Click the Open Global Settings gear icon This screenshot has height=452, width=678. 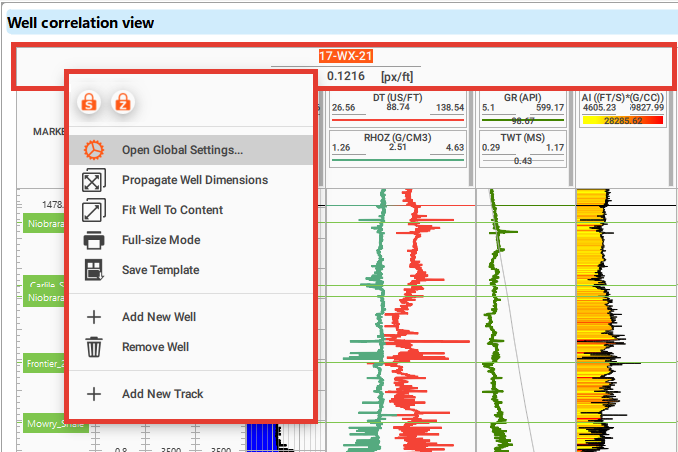(94, 150)
